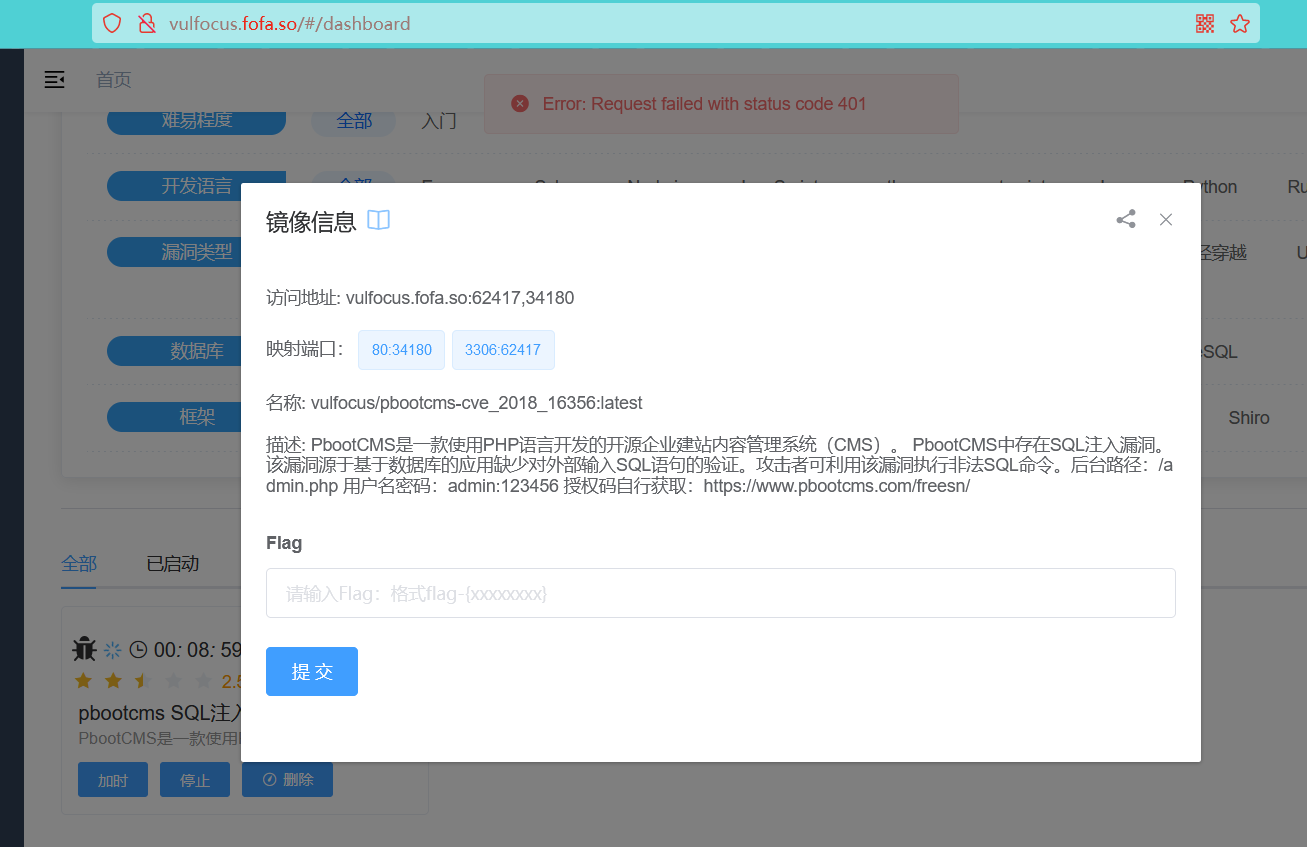Select the 入门 difficulty option
Screen dimensions: 1307x847
[438, 120]
